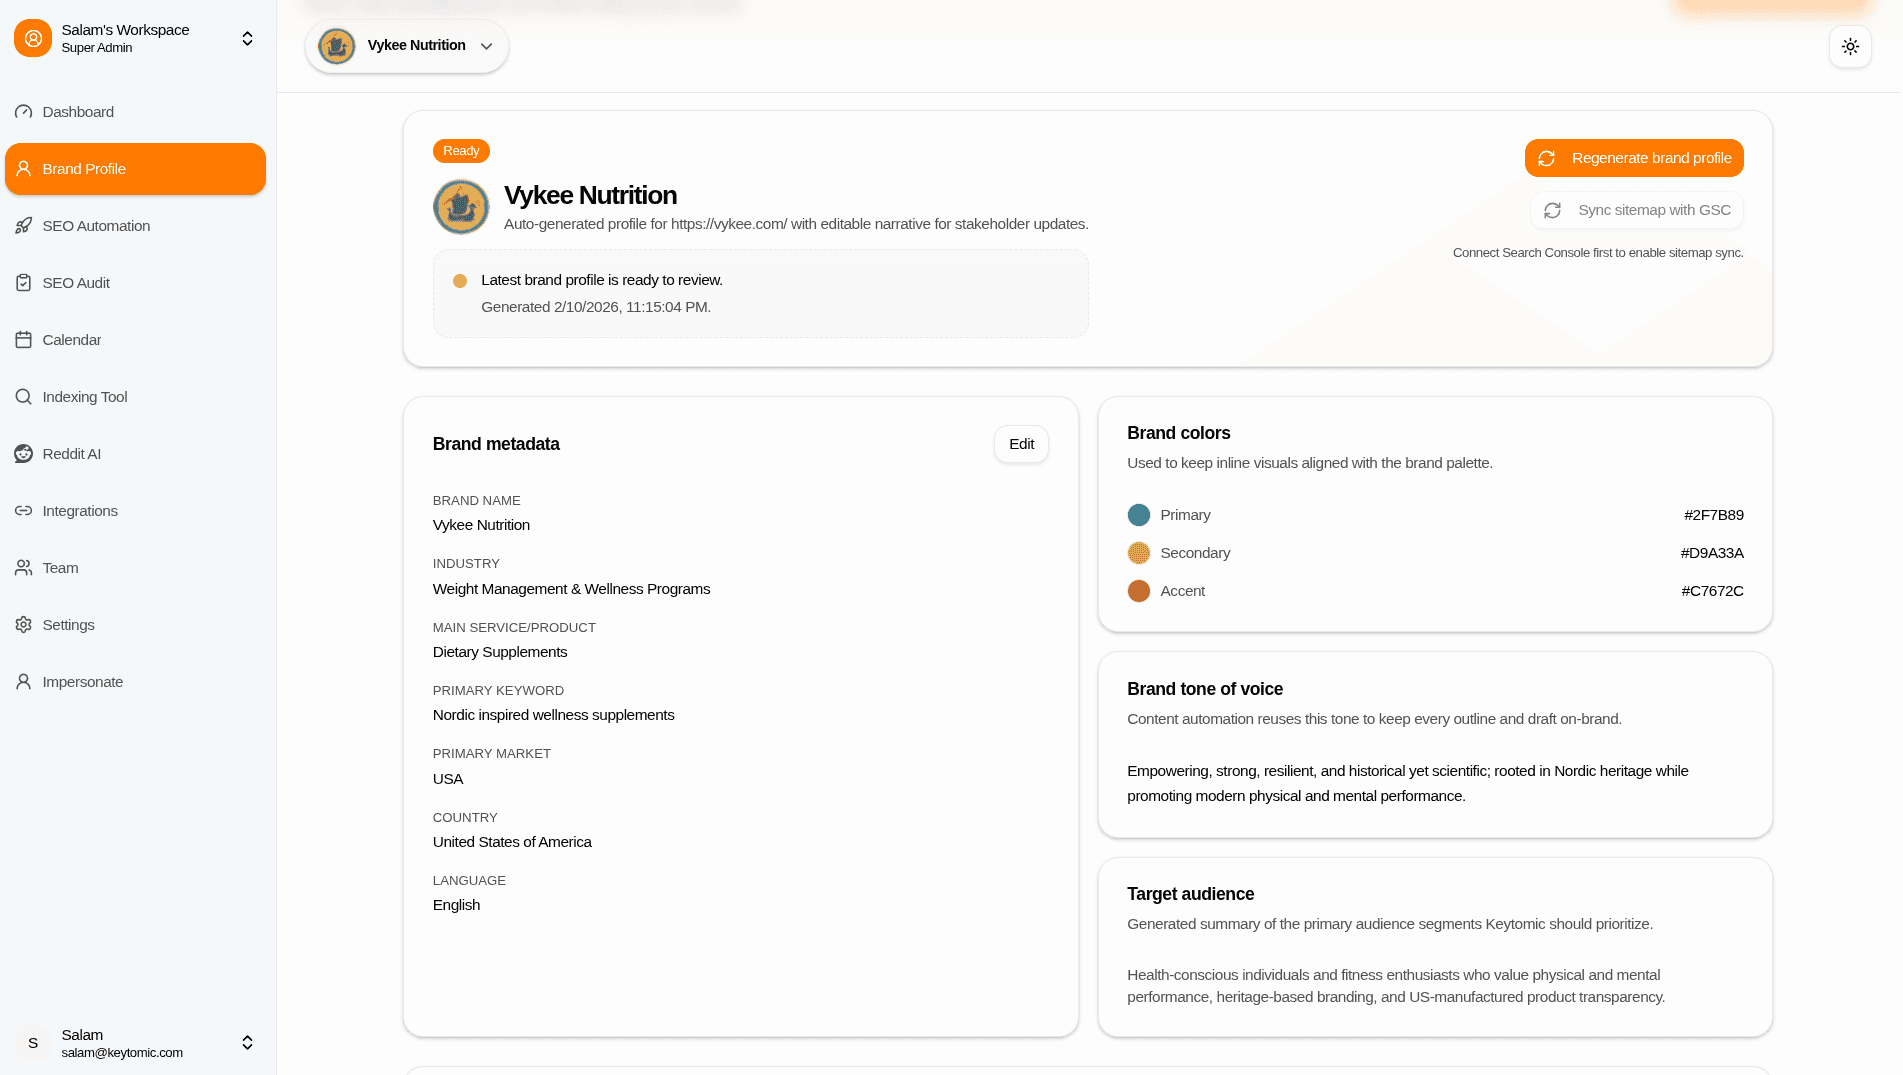Select the Impersonate sidebar icon
This screenshot has width=1903, height=1075.
click(x=23, y=681)
